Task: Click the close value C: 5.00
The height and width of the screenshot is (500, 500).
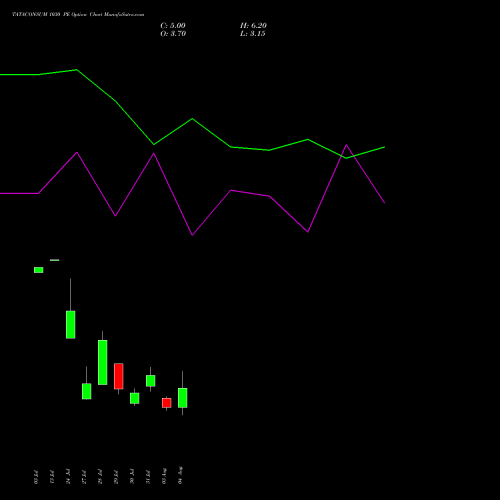Action: (173, 26)
